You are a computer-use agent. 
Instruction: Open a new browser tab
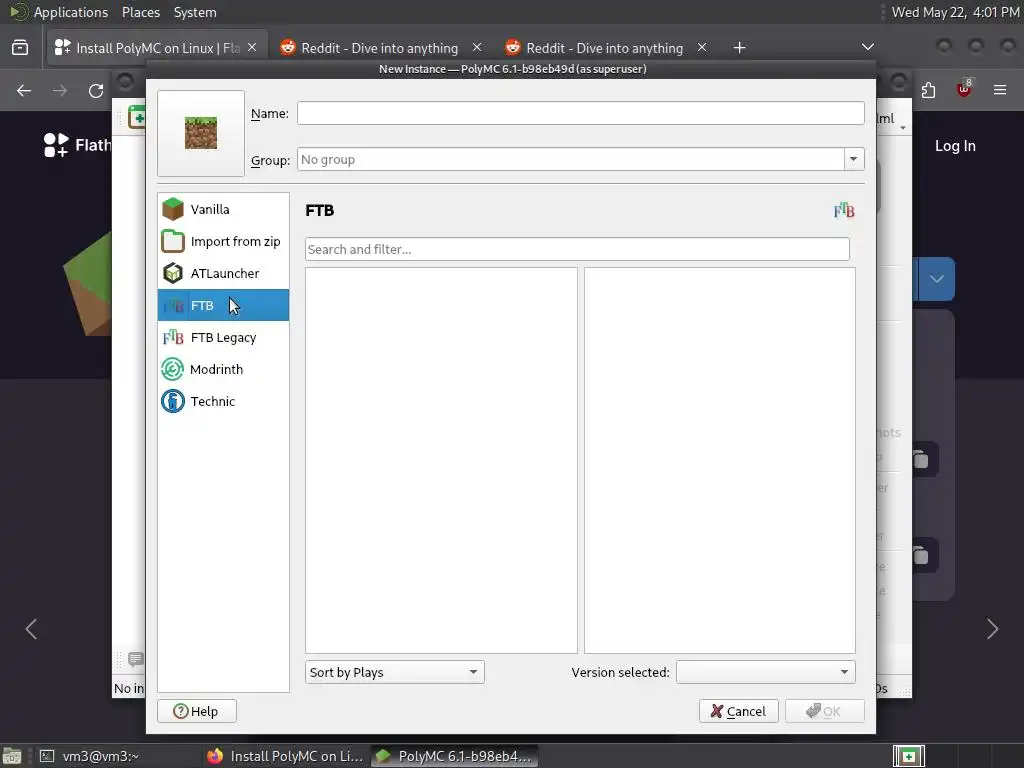[739, 48]
